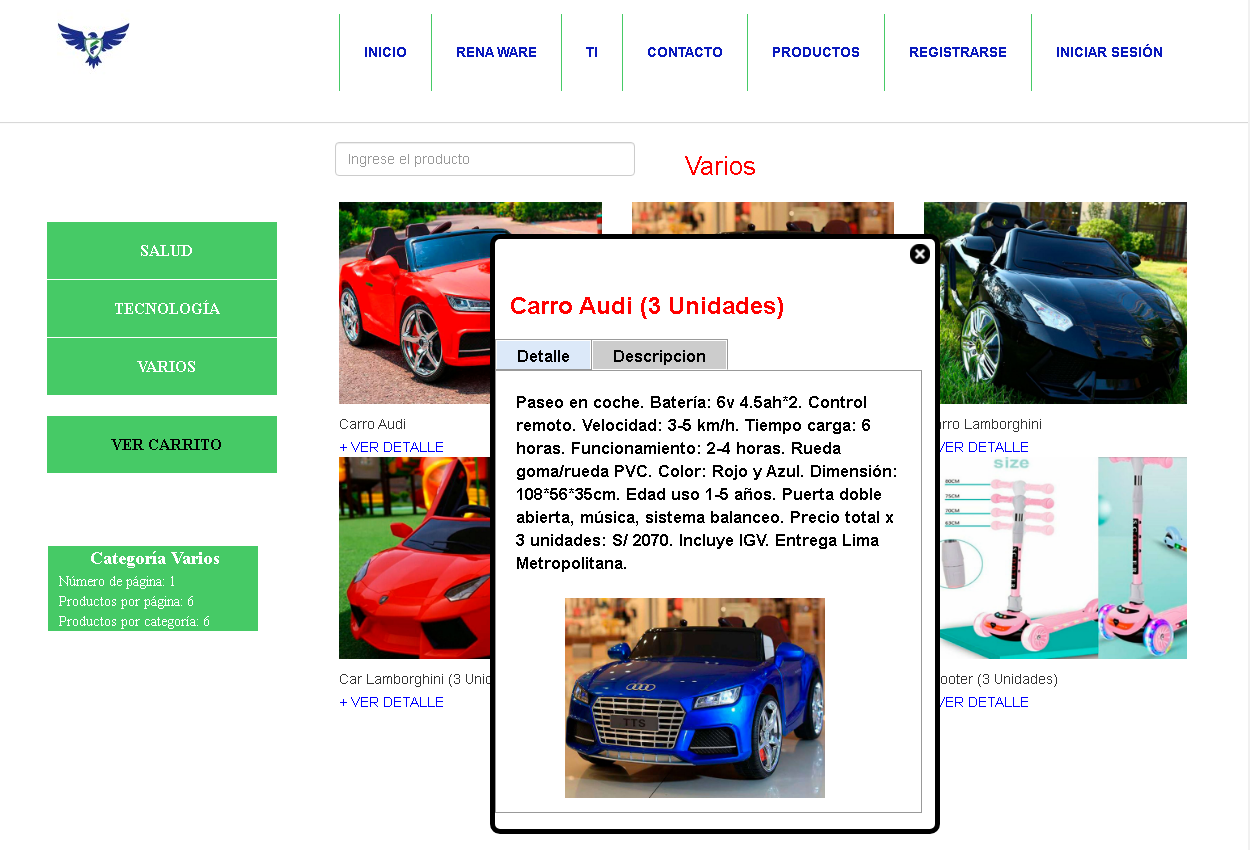
Task: Click the eagle logo in header
Action: [93, 46]
